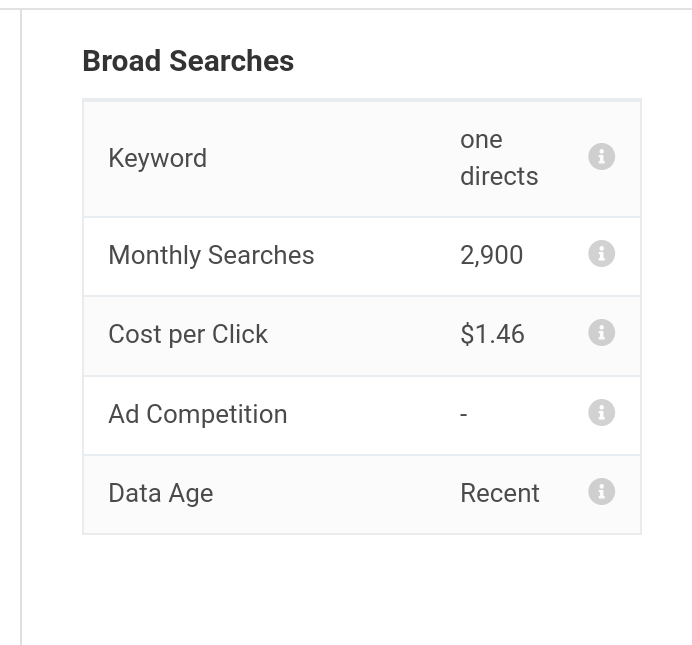Select the Keyword row label
The image size is (692, 645).
coord(158,158)
